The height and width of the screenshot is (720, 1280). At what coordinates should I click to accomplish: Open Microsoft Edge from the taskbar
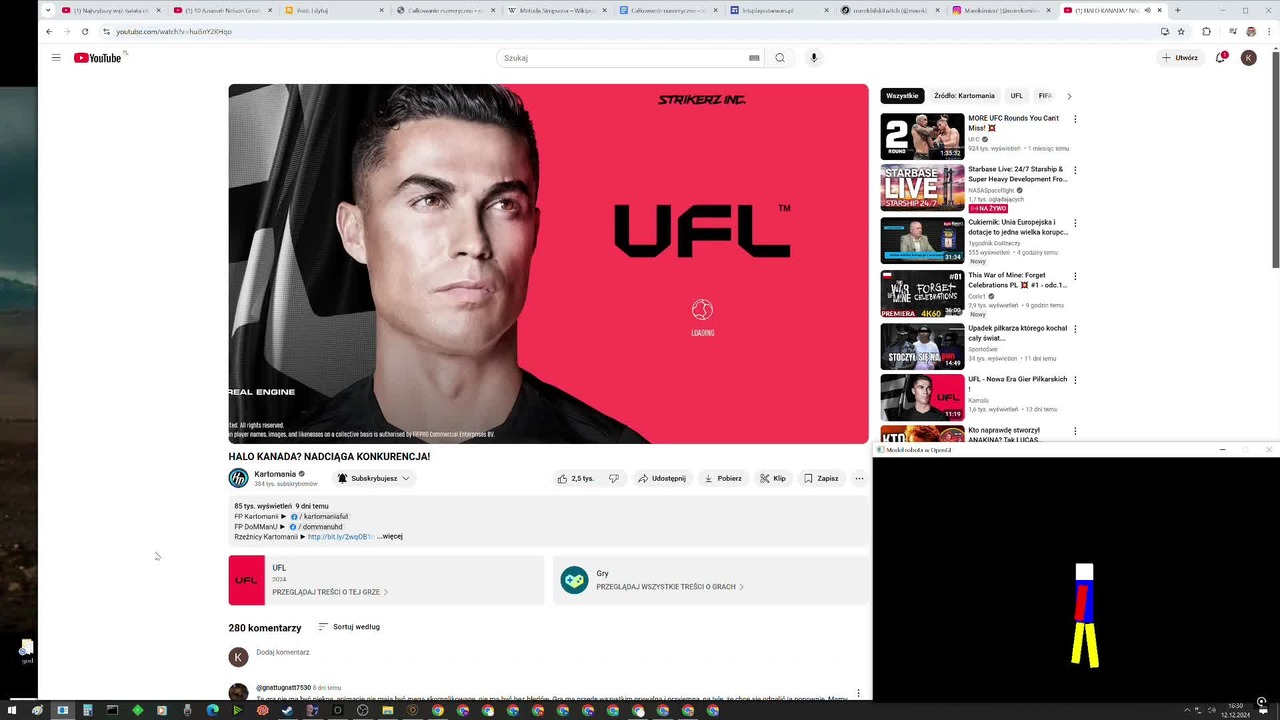tap(212, 710)
